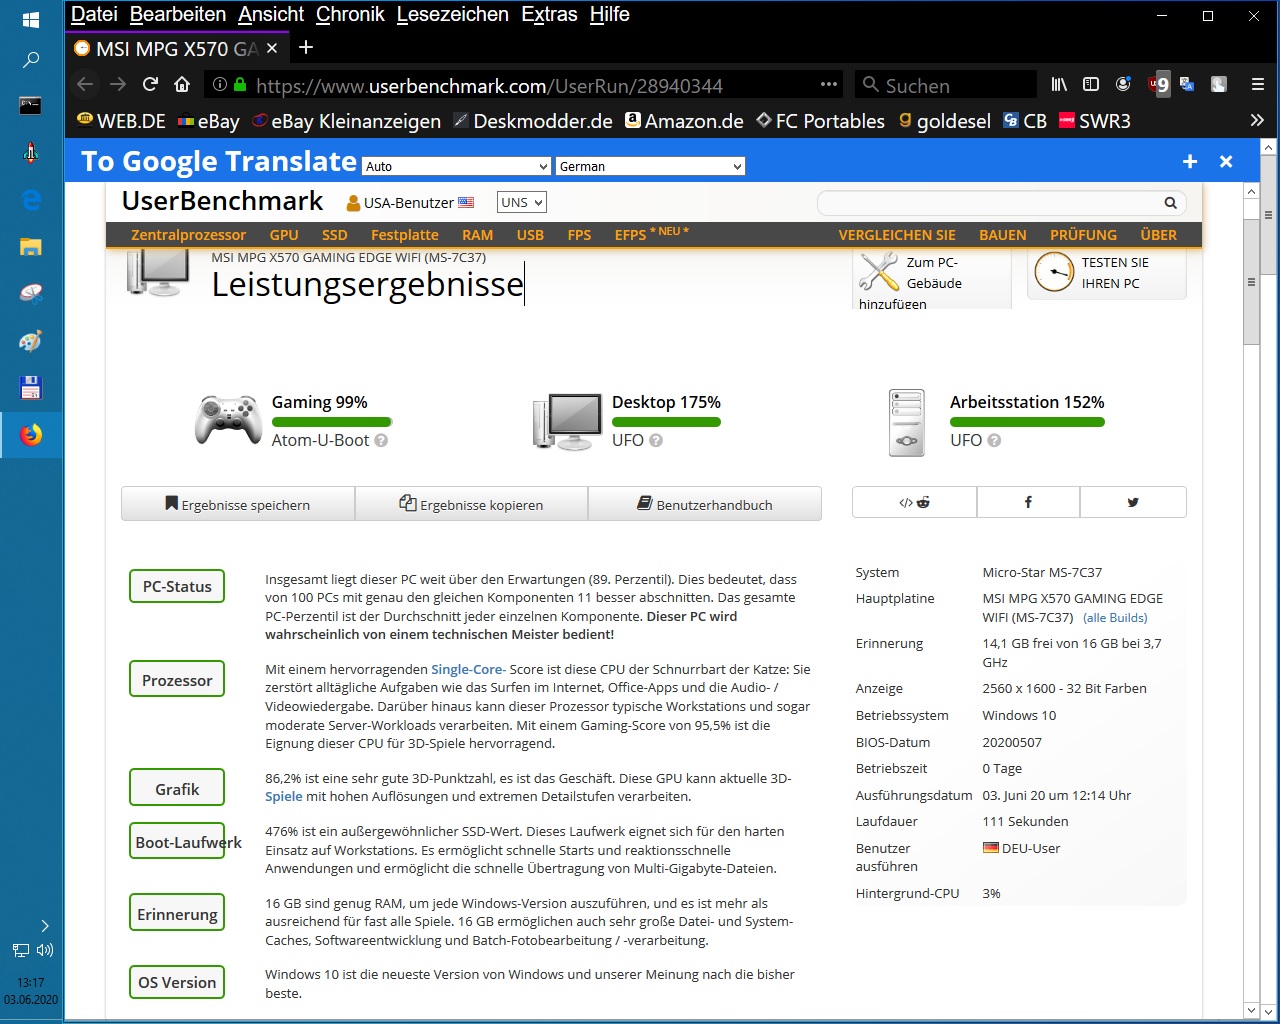
Task: Open the Amazon.de bookmark
Action: point(684,120)
